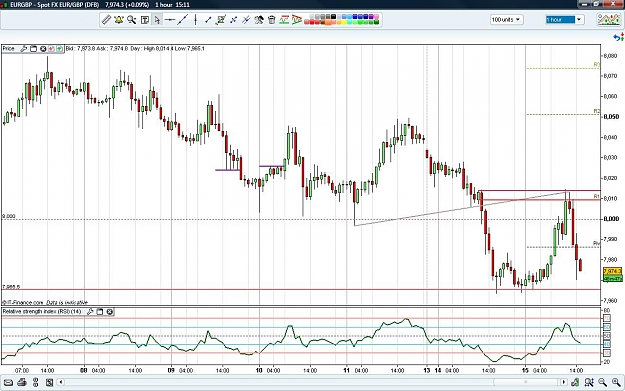Screen dimensions: 625x391
Task: Click the current price label 7,974.3
Action: [613, 271]
